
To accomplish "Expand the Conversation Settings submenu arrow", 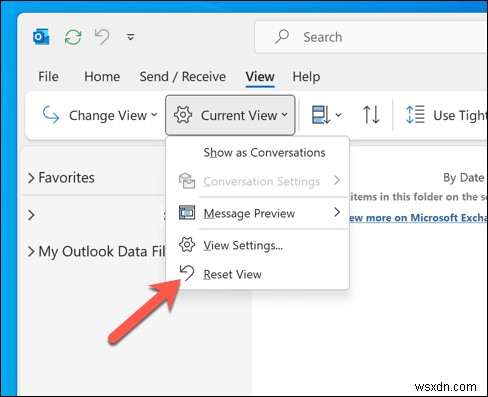I will point(337,180).
